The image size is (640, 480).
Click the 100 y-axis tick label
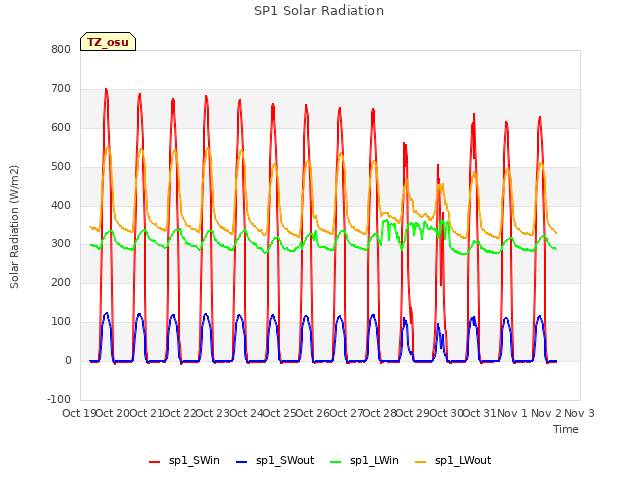pos(61,322)
